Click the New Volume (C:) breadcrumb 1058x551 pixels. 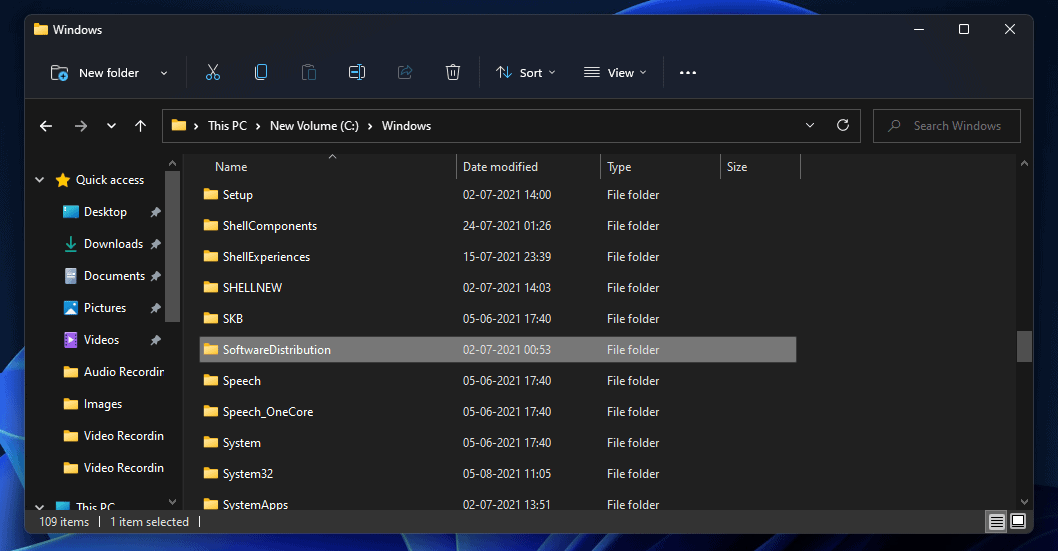point(316,126)
